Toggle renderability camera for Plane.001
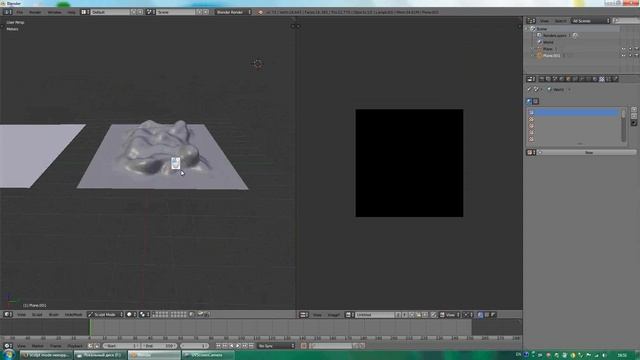Image resolution: width=640 pixels, height=360 pixels. point(636,56)
